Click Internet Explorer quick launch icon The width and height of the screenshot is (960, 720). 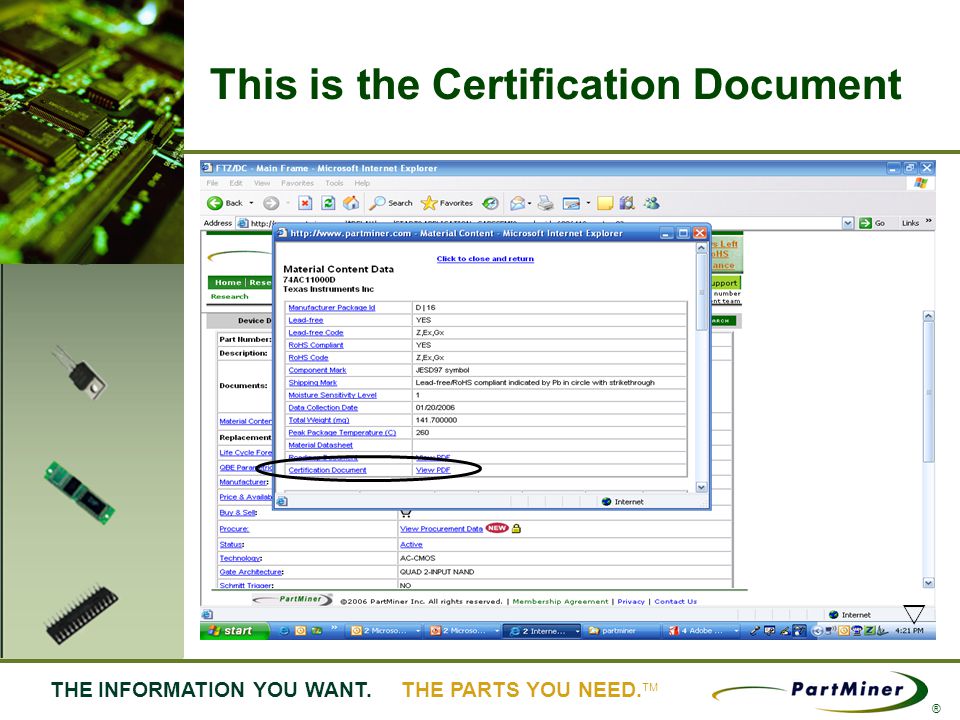click(x=284, y=631)
